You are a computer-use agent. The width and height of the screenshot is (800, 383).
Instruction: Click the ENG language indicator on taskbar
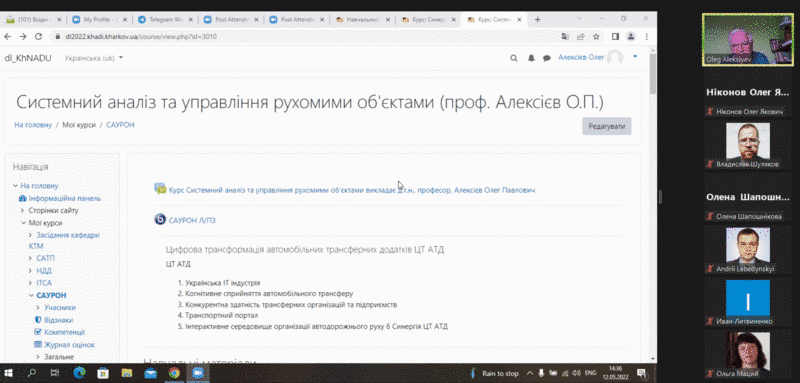point(590,373)
